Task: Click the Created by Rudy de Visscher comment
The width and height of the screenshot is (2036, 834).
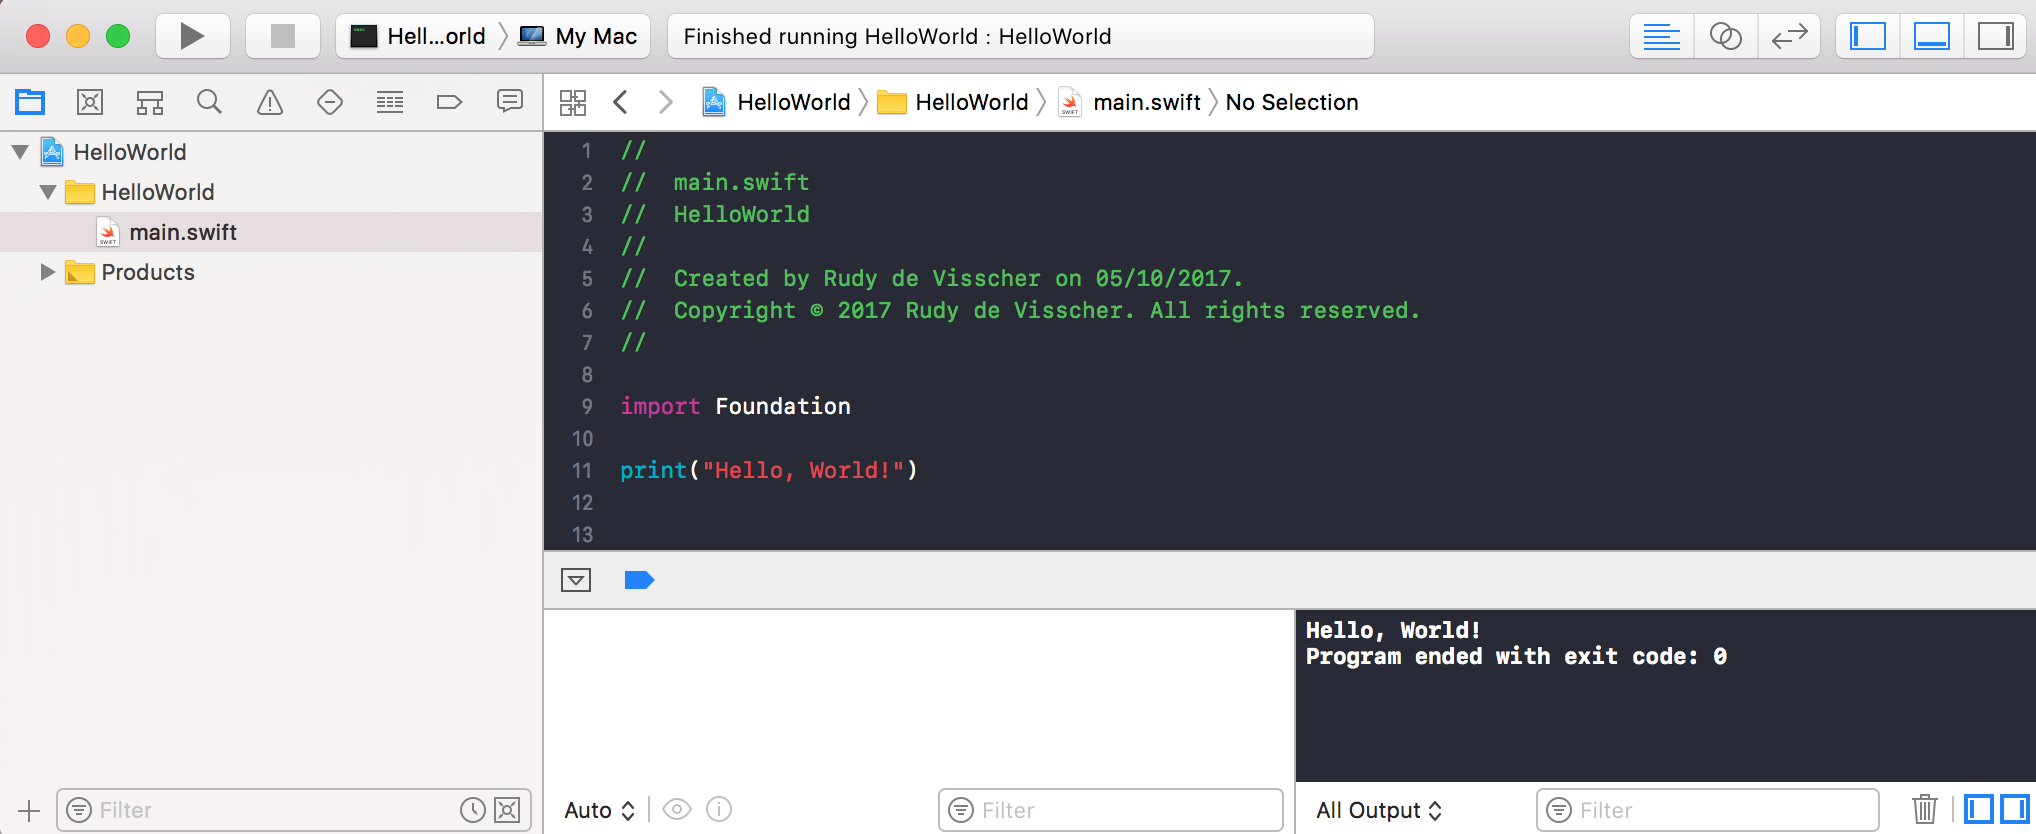Action: [932, 278]
